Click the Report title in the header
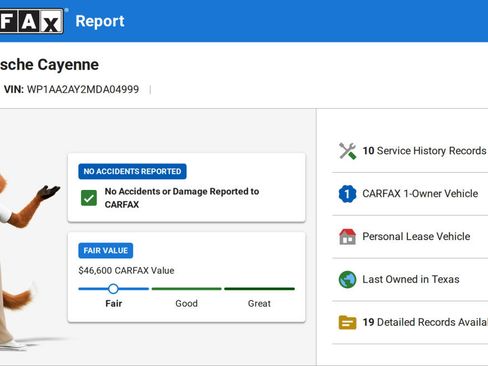This screenshot has width=488, height=366. coord(100,21)
